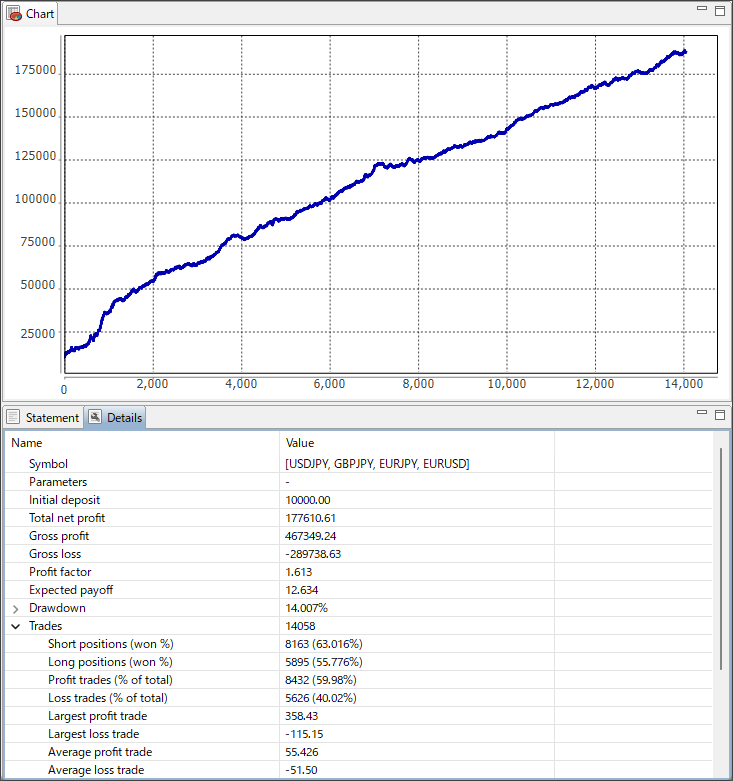The image size is (733, 781).
Task: Click the value 8432 (59.98%)
Action: pos(321,680)
